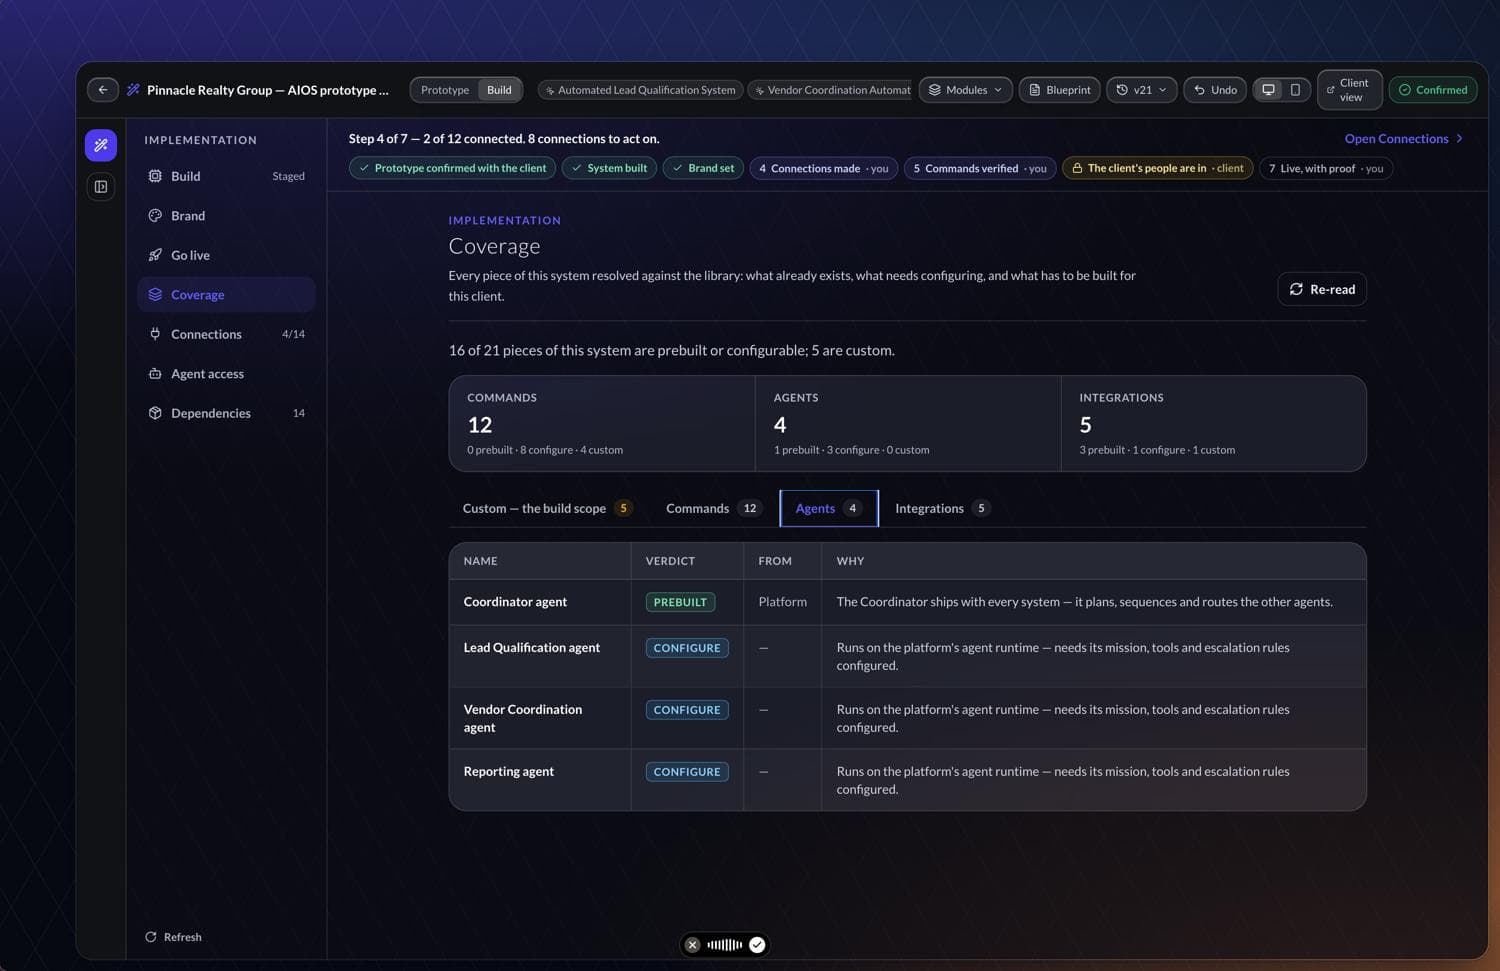Viewport: 1500px width, 971px height.
Task: Click CONFIGURE badge for Lead Qualification agent
Action: [687, 648]
